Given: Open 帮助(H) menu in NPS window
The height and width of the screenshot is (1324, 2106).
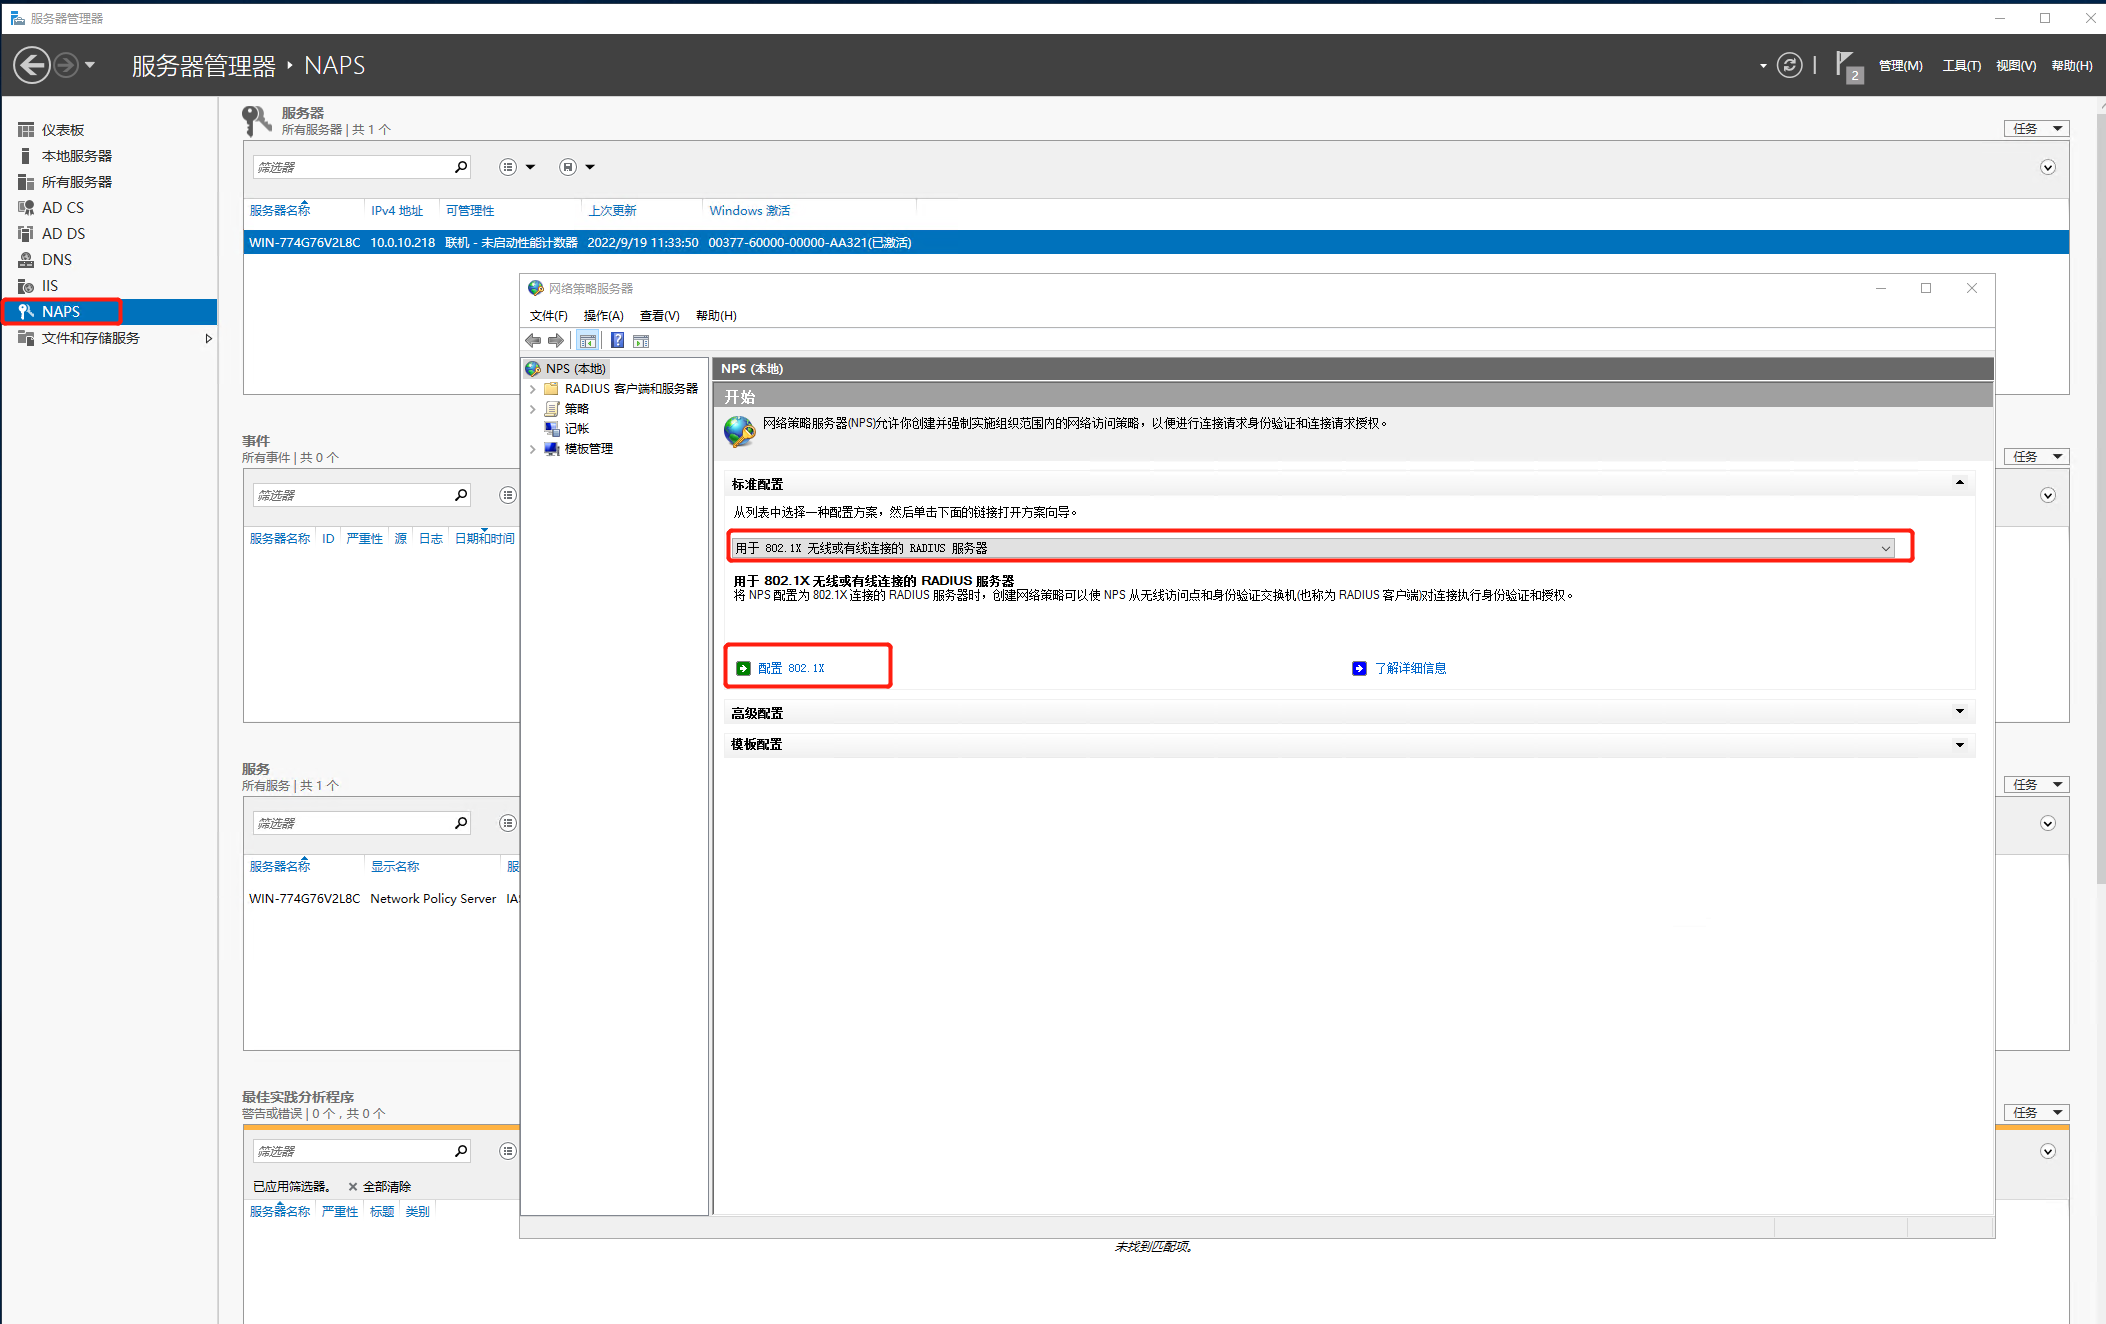Looking at the screenshot, I should pos(716,316).
